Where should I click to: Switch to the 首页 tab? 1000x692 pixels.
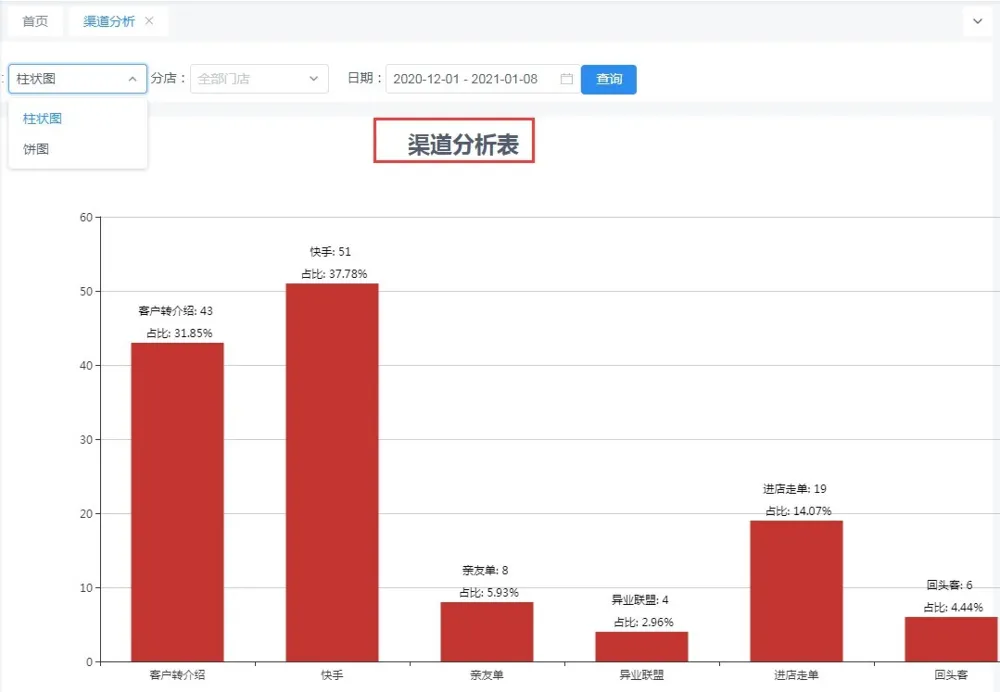pyautogui.click(x=35, y=21)
